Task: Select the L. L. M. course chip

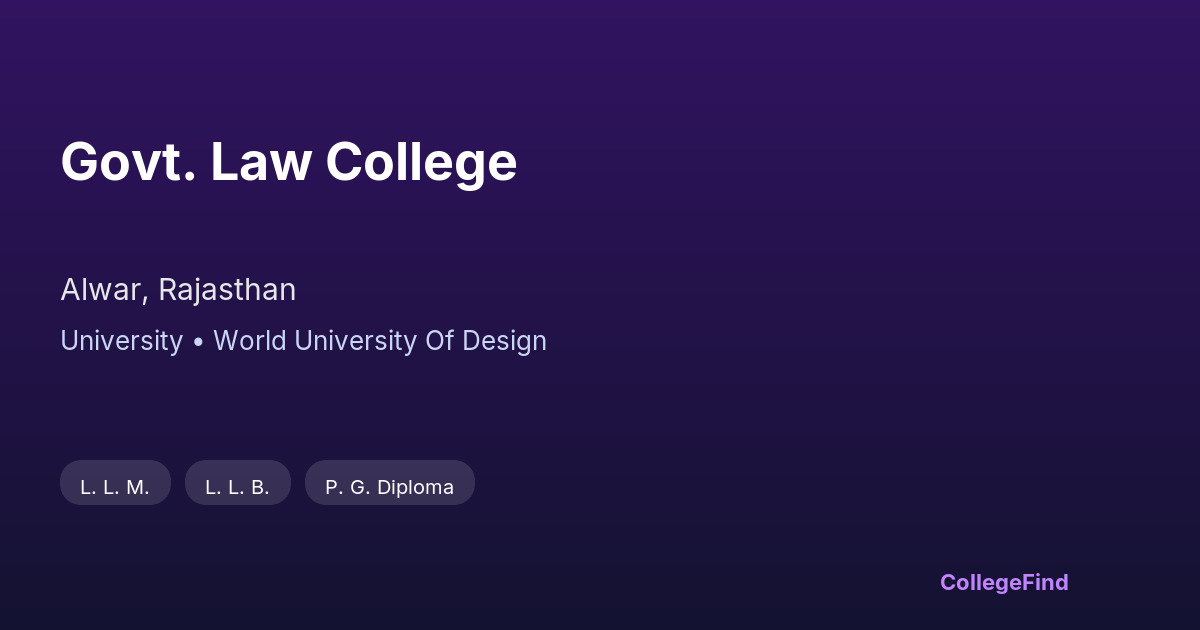Action: tap(115, 487)
